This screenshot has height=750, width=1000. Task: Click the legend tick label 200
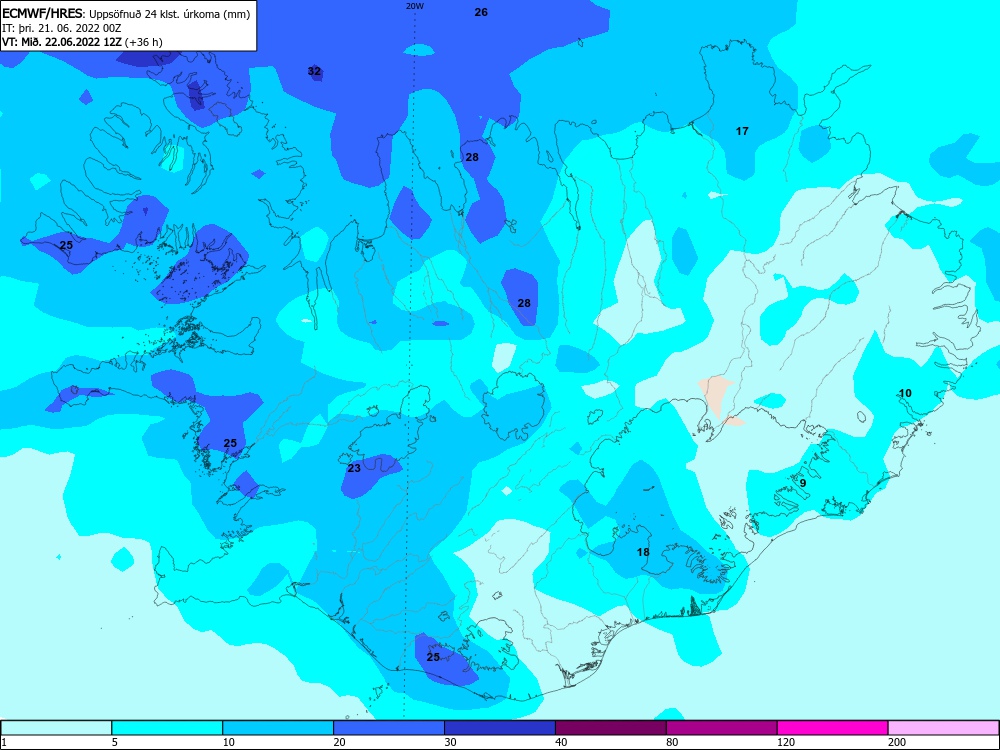[x=897, y=742]
